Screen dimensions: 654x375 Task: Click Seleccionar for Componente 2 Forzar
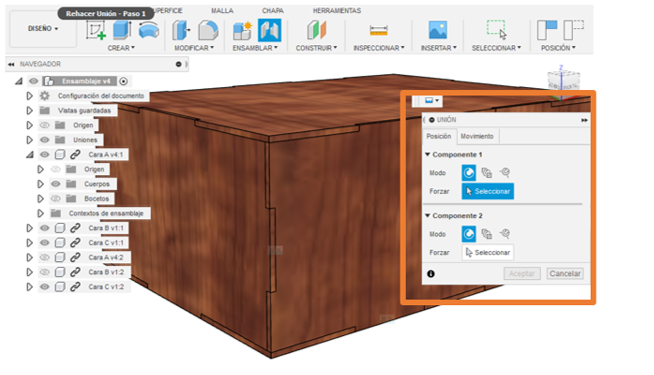[488, 252]
